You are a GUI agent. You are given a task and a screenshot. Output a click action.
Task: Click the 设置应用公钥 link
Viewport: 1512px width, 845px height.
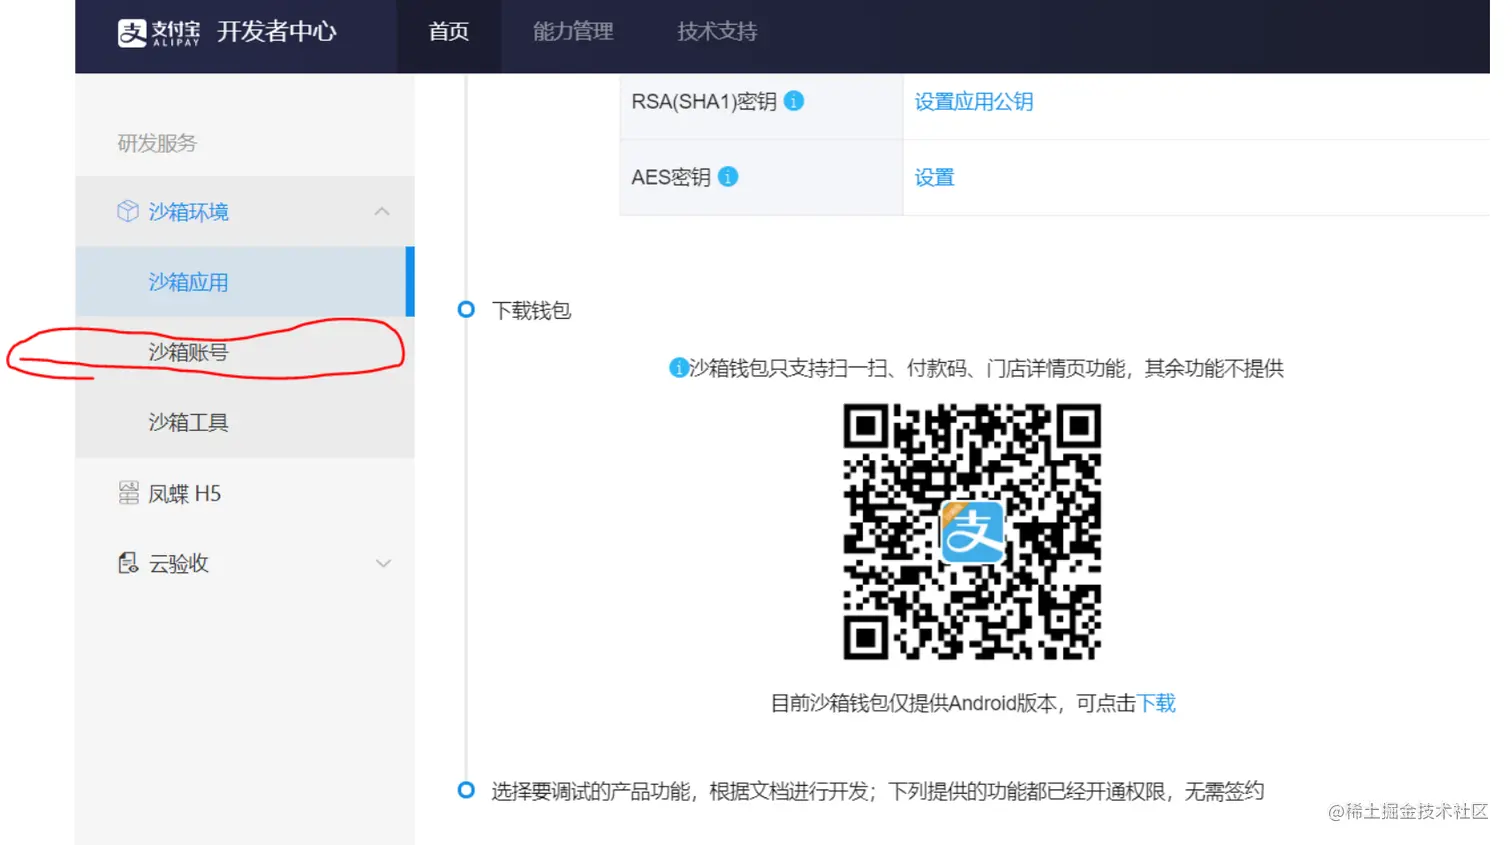click(x=973, y=102)
